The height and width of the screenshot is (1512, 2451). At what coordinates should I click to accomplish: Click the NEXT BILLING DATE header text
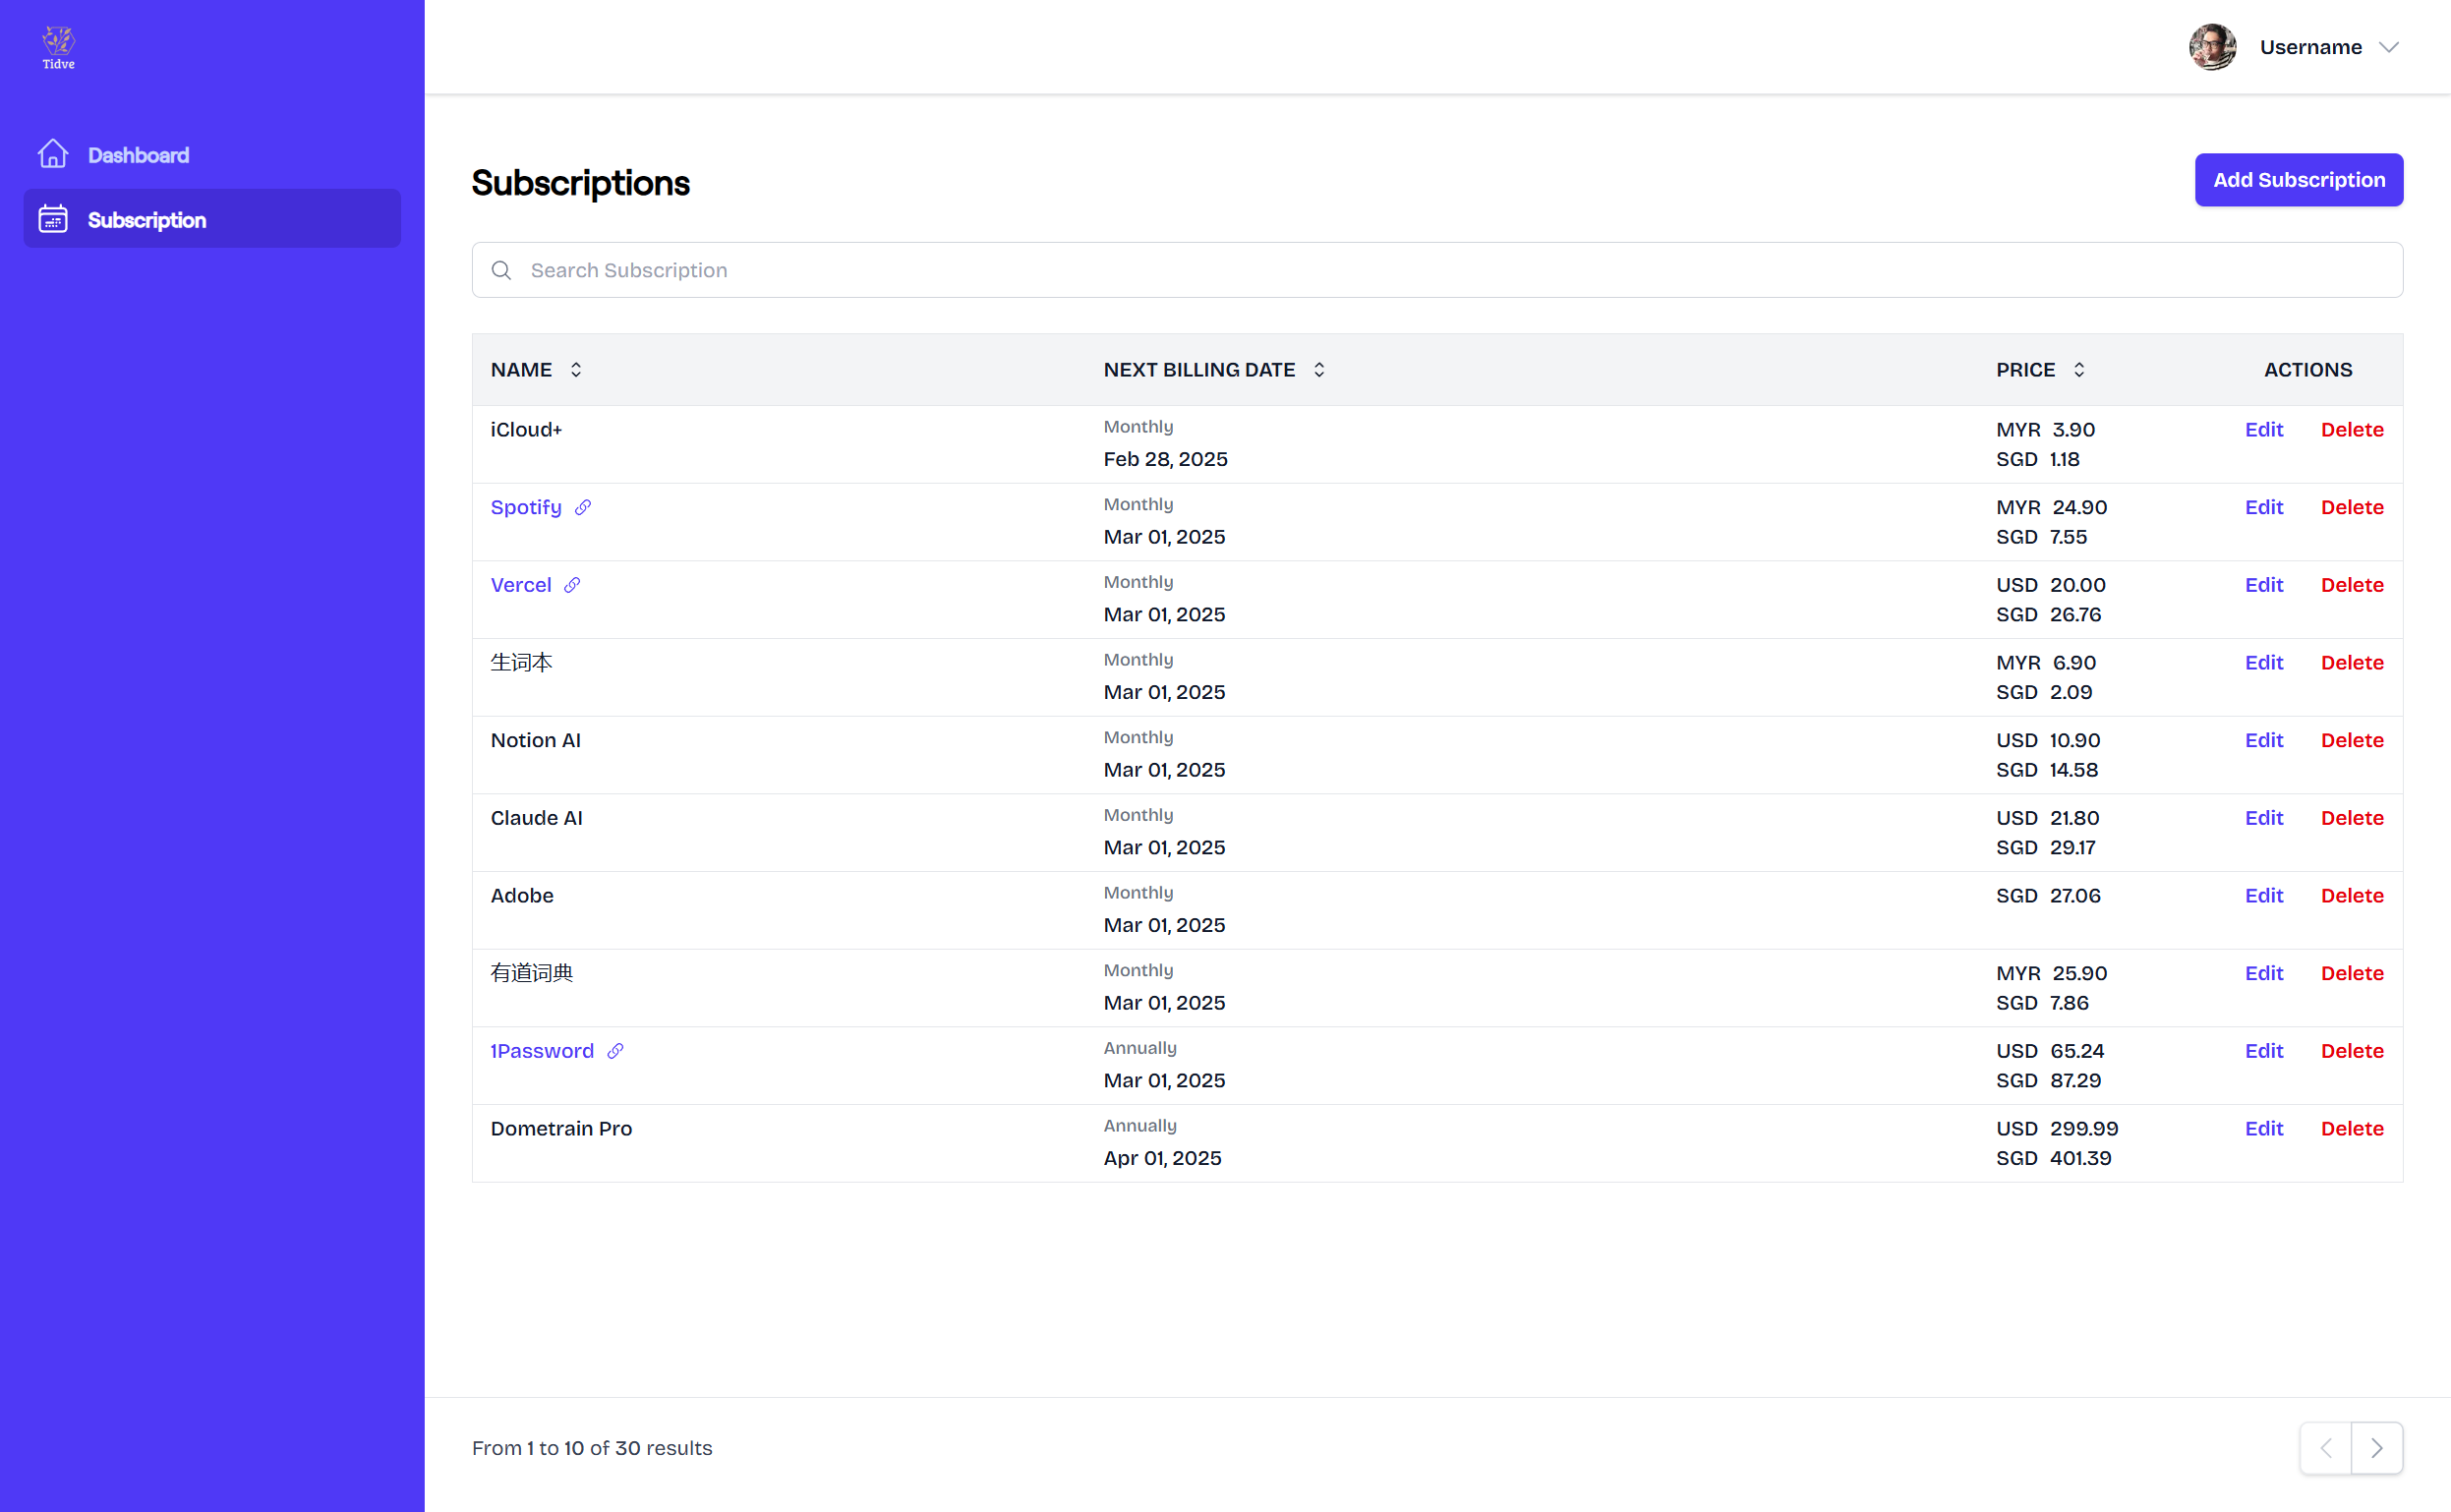coord(1199,370)
